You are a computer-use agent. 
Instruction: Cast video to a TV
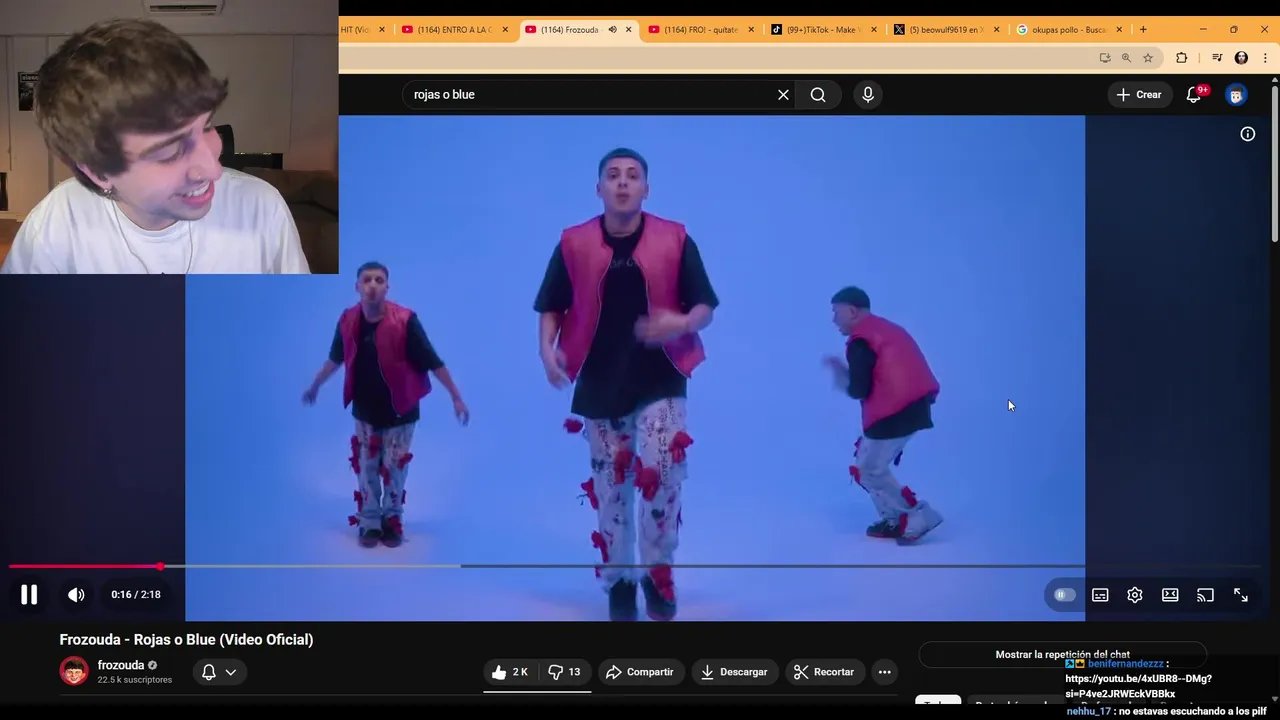tap(1205, 595)
